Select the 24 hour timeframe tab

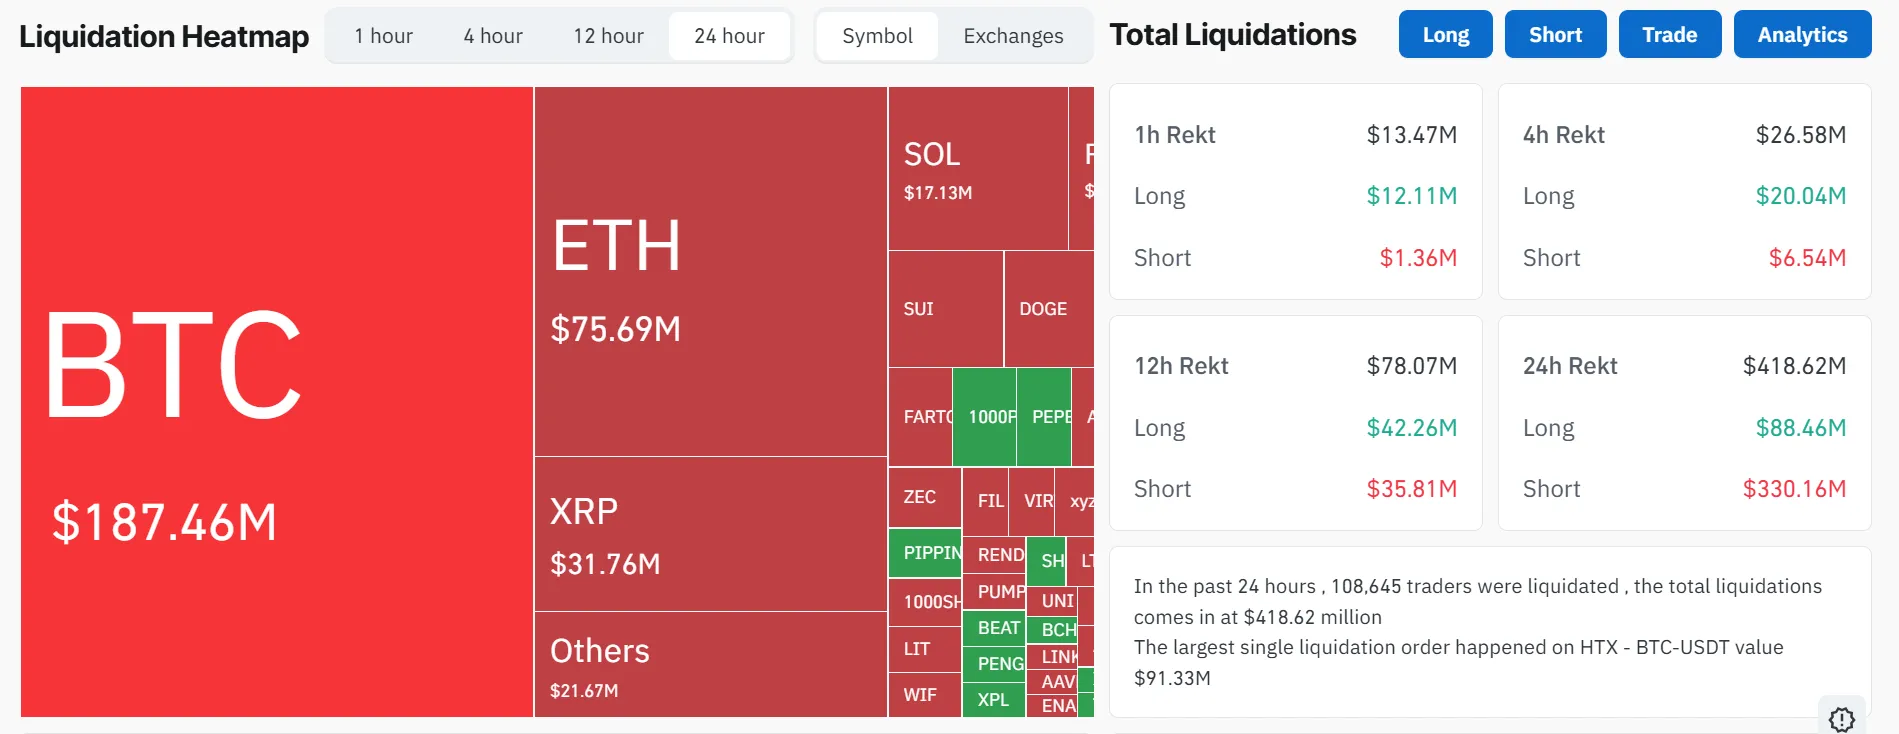[729, 35]
